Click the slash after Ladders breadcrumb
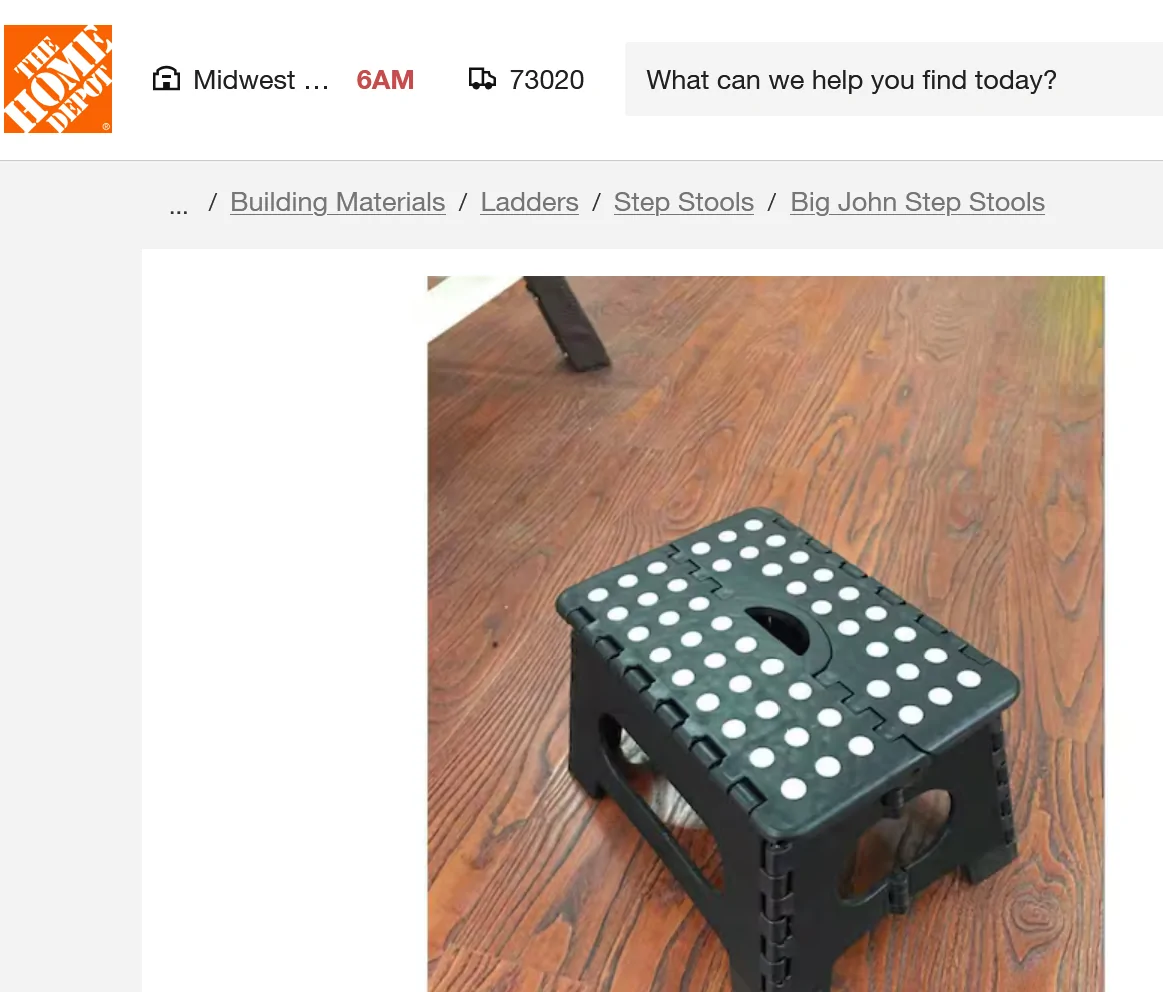The image size is (1163, 992). coord(596,202)
